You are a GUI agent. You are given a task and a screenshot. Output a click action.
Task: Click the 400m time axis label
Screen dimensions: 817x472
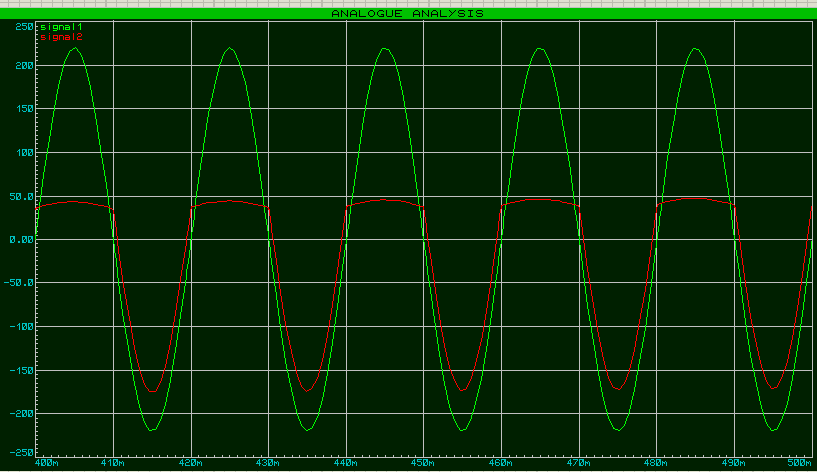tap(46, 463)
